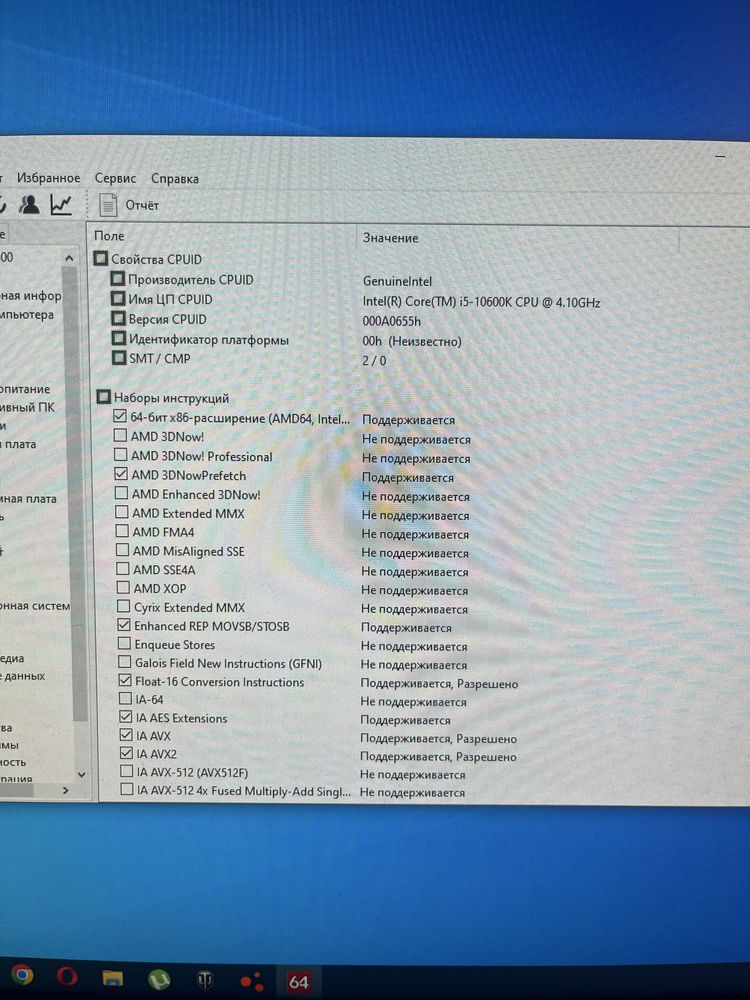The height and width of the screenshot is (1000, 750).
Task: Open Opera browser from the taskbar
Action: click(67, 976)
